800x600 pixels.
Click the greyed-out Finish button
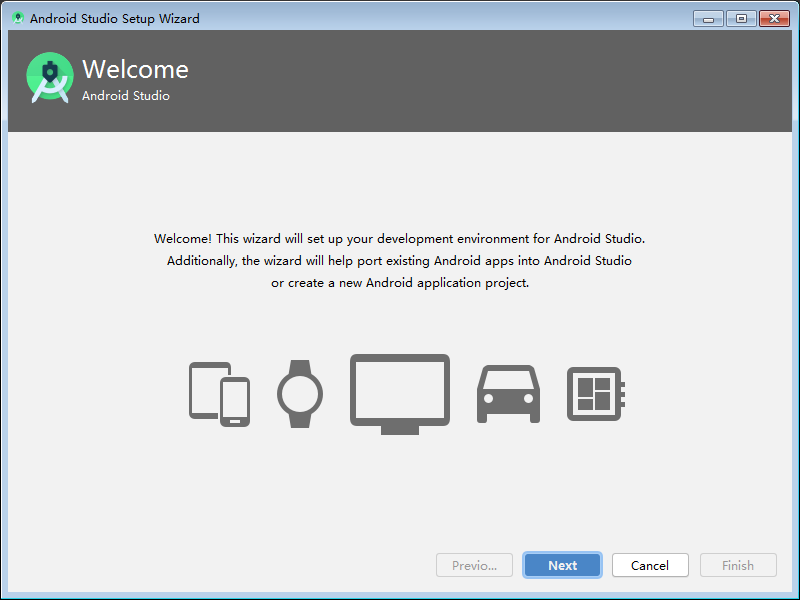click(x=738, y=565)
